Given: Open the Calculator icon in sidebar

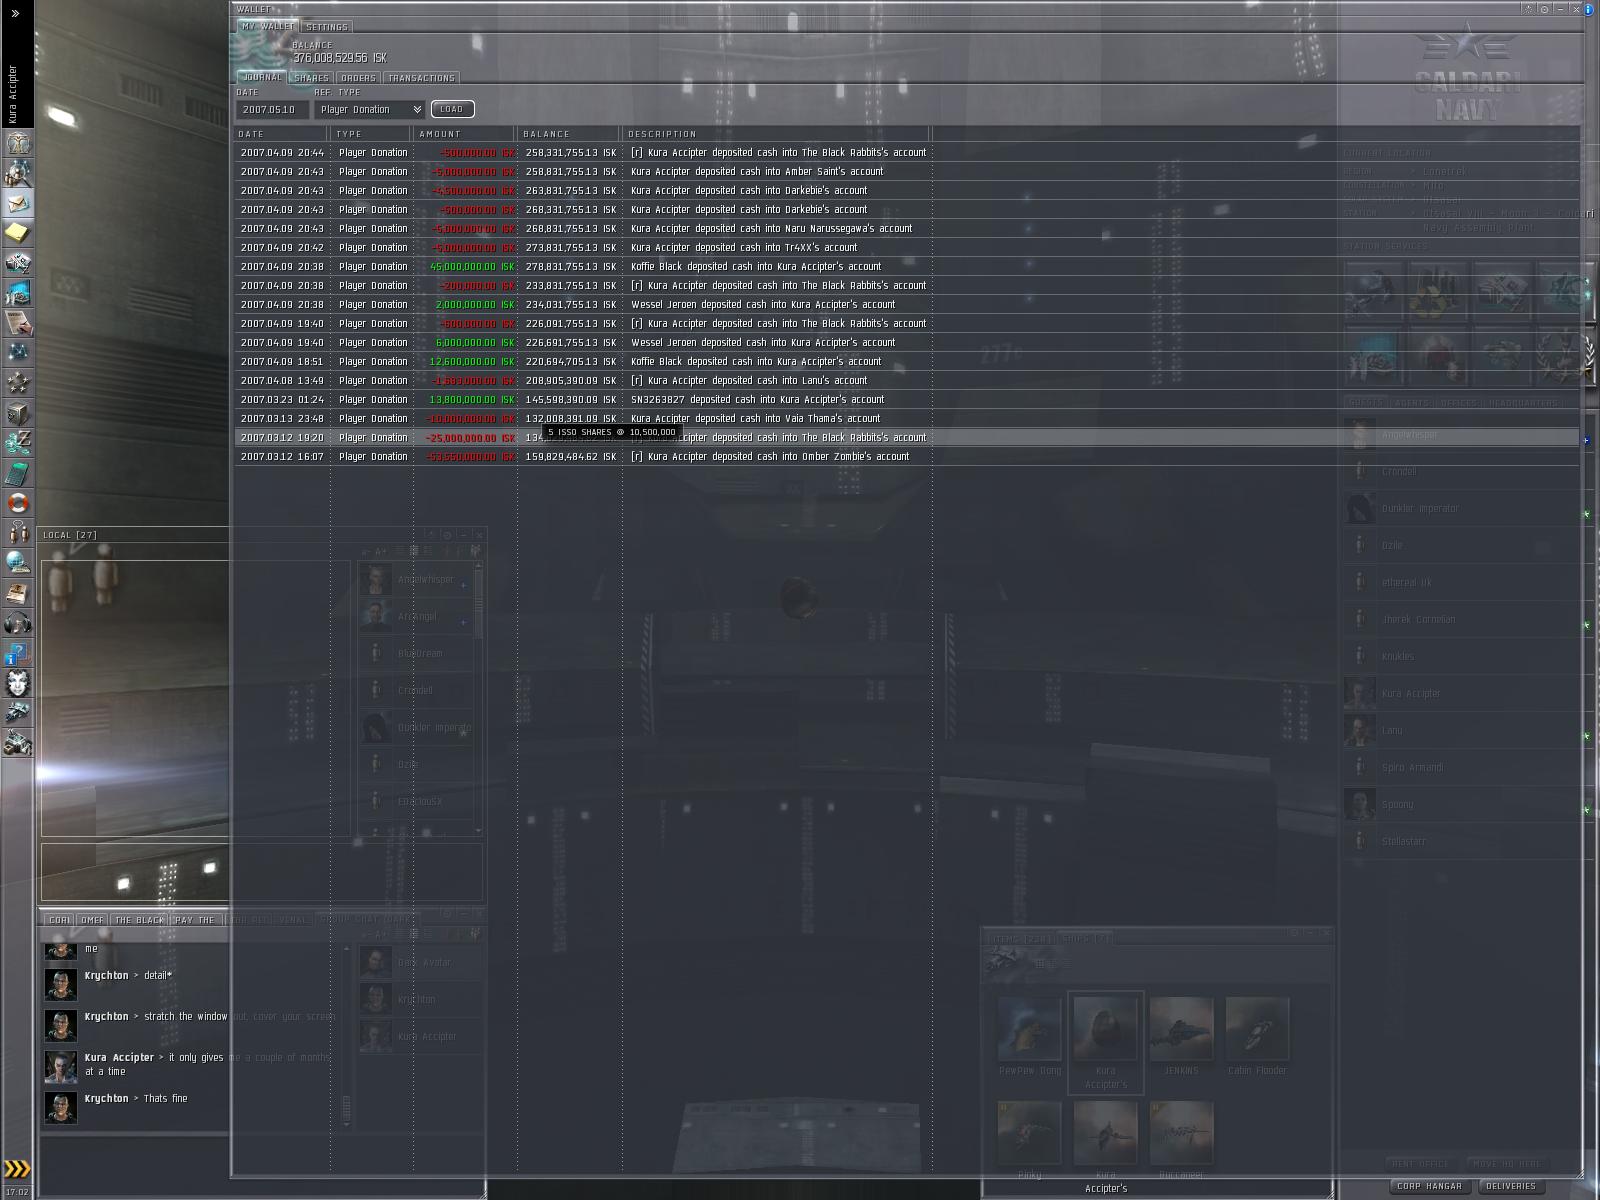Looking at the screenshot, I should pyautogui.click(x=18, y=473).
